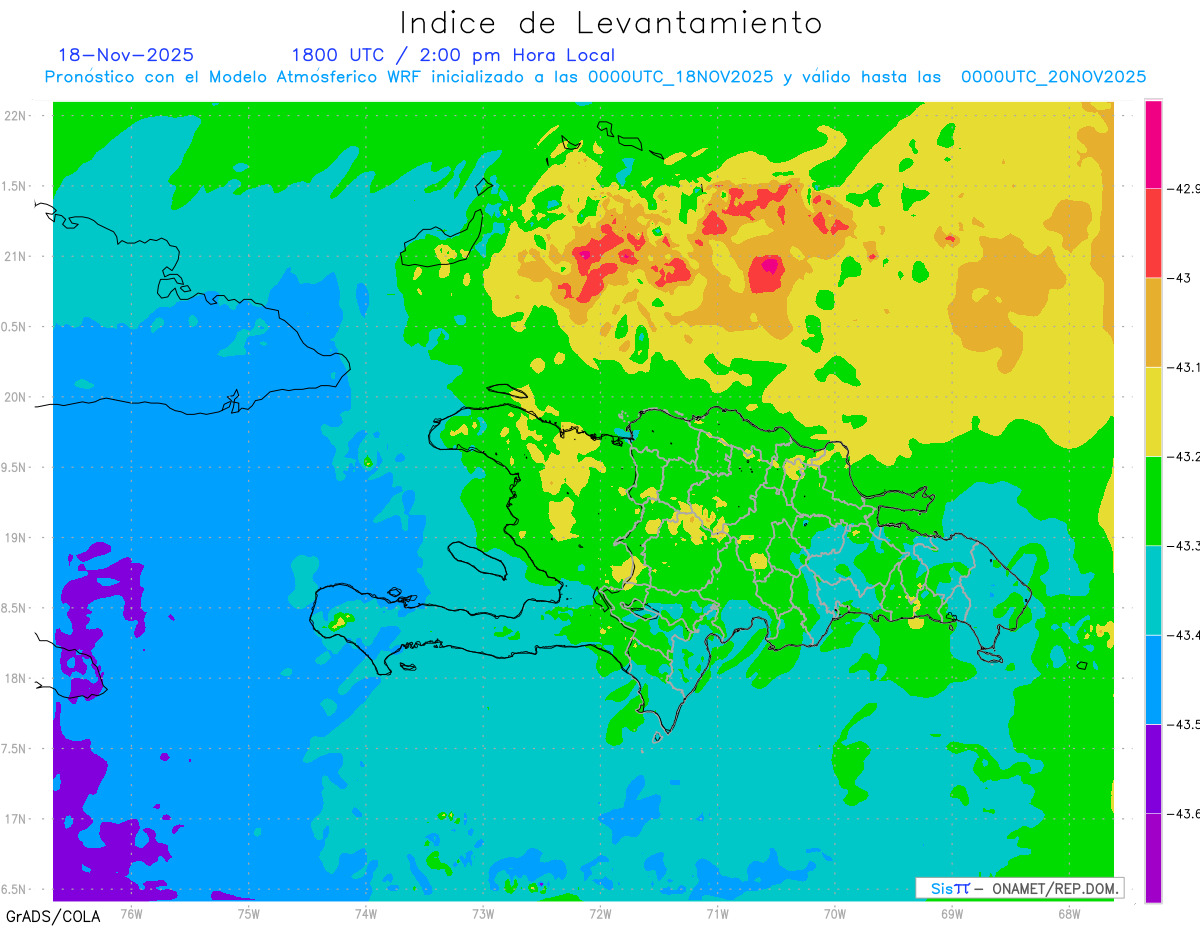Click the teal legend swatch above -43.4
This screenshot has width=1200, height=927.
[1153, 590]
